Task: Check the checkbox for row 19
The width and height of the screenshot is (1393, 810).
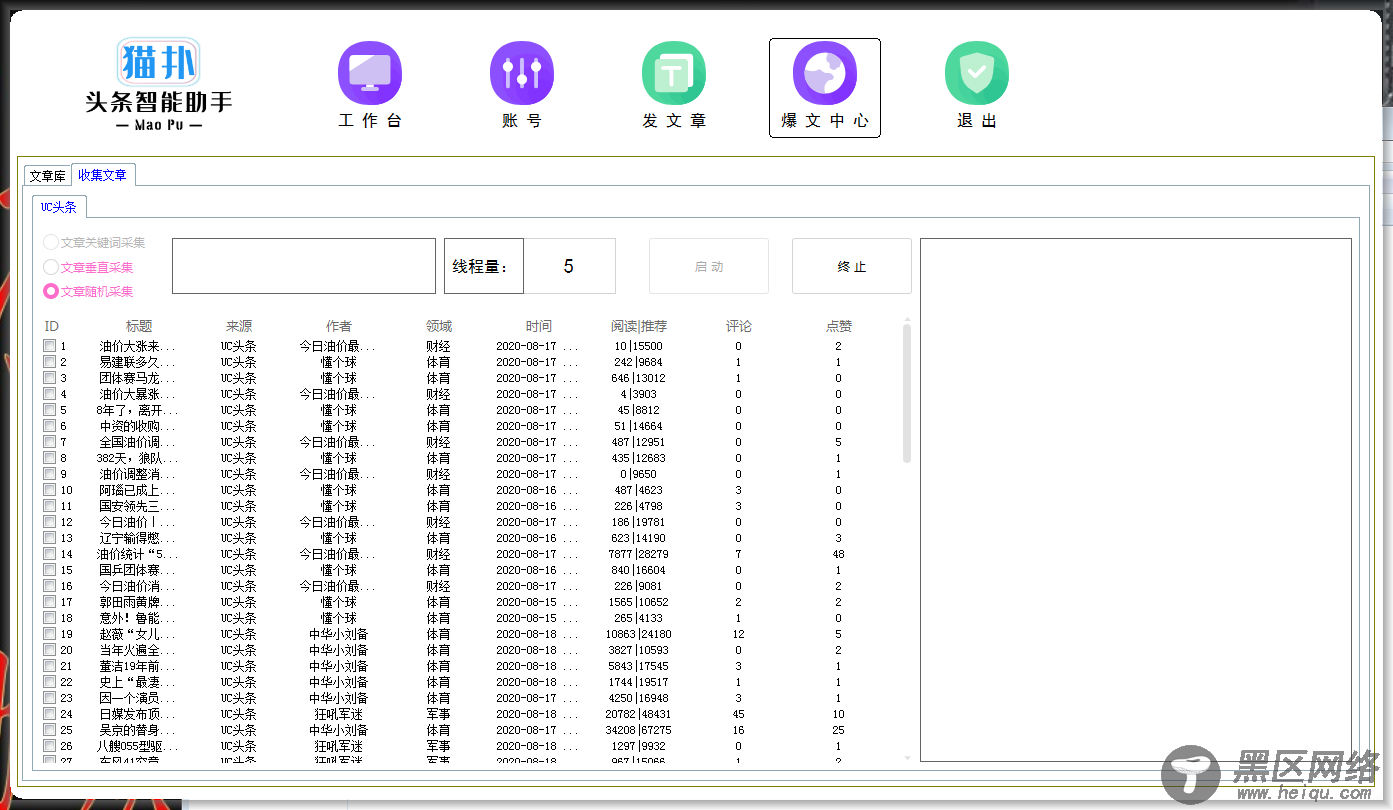Action: tap(49, 634)
